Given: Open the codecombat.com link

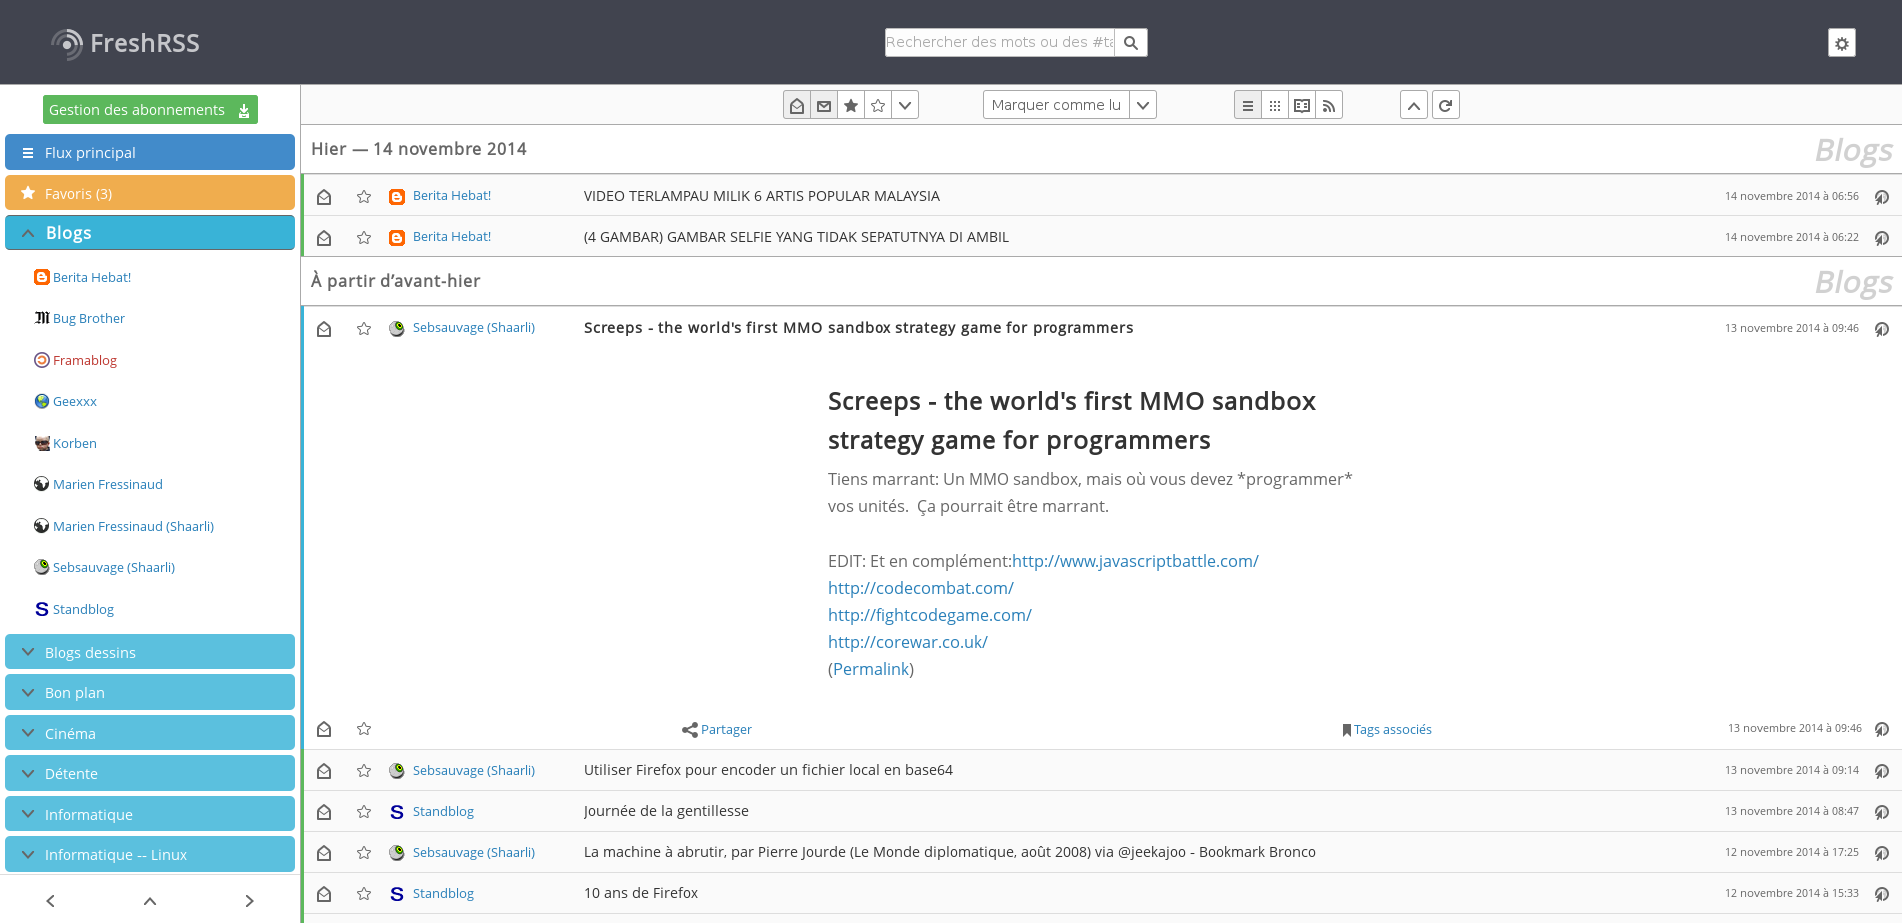Looking at the screenshot, I should coord(920,588).
